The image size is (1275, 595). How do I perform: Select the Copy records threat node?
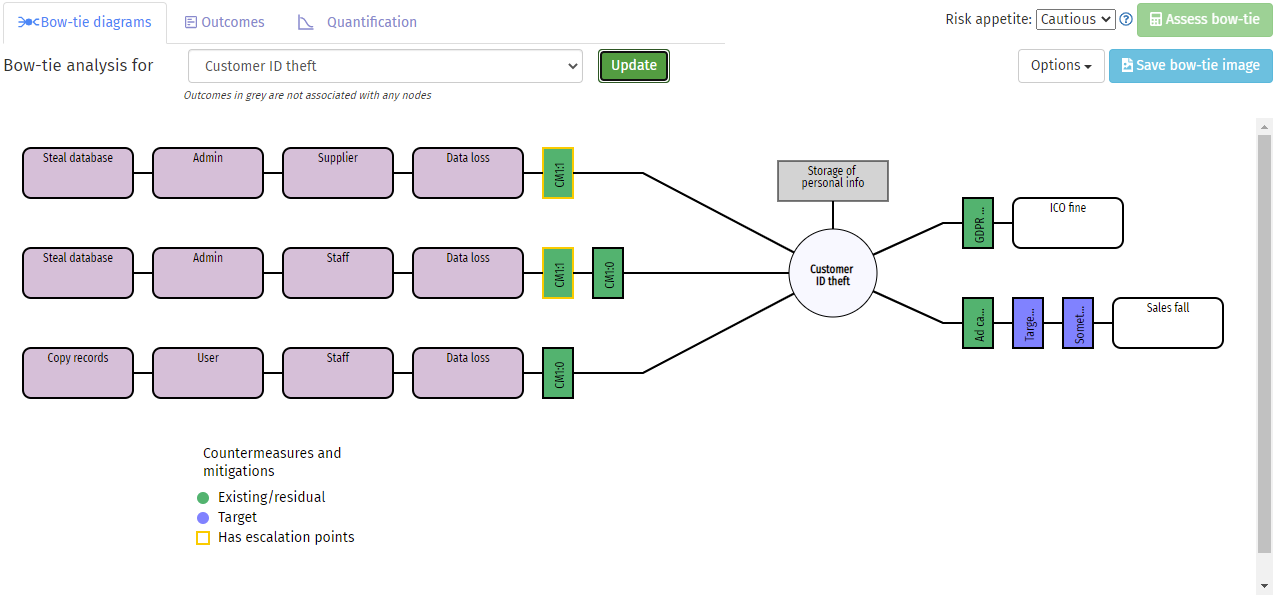78,373
